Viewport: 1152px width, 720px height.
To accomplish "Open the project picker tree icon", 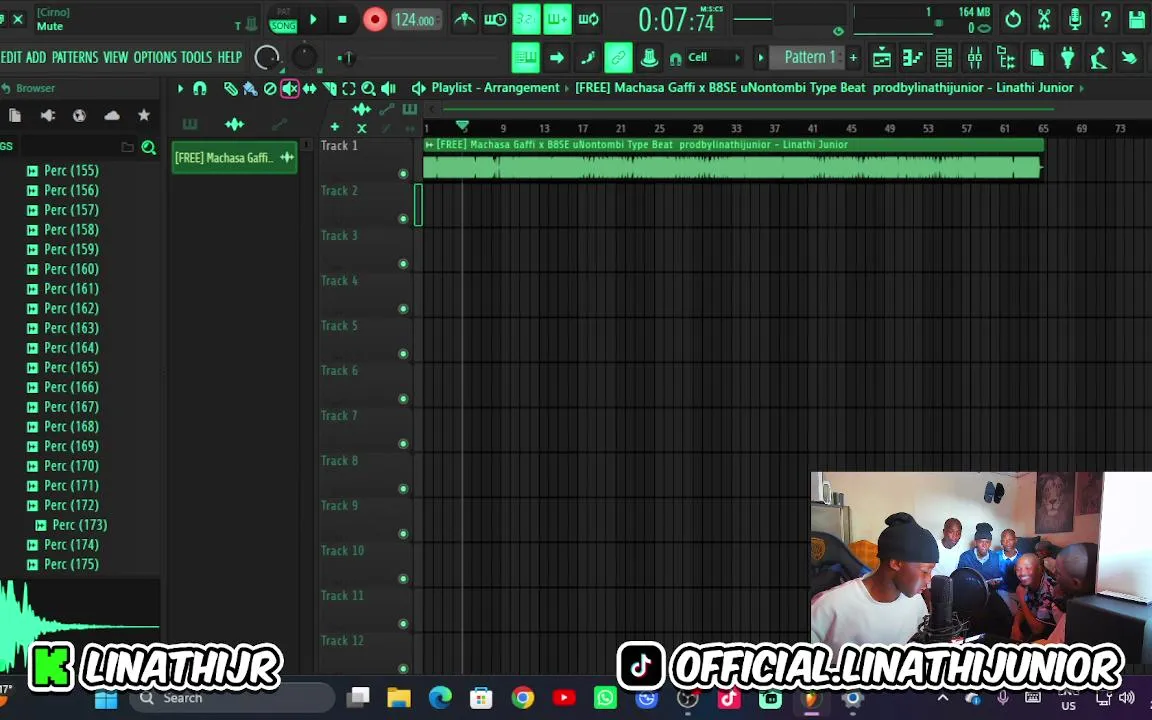I will (x=1006, y=57).
